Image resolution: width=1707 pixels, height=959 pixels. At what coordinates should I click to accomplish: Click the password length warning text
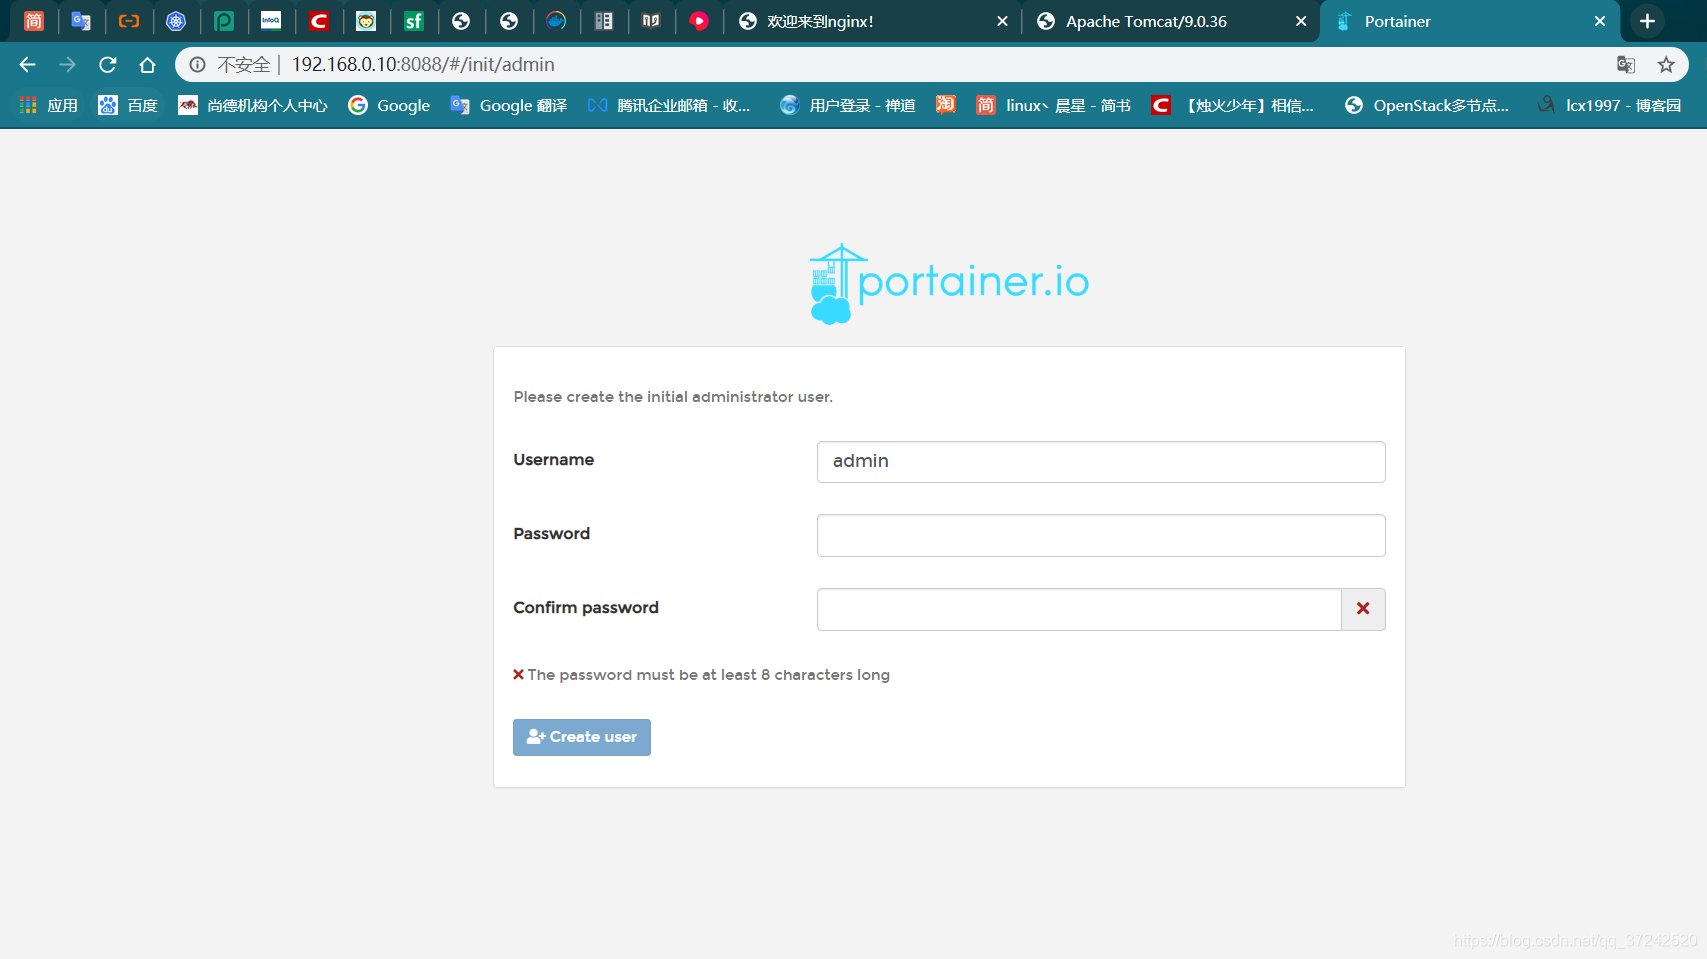coord(708,675)
